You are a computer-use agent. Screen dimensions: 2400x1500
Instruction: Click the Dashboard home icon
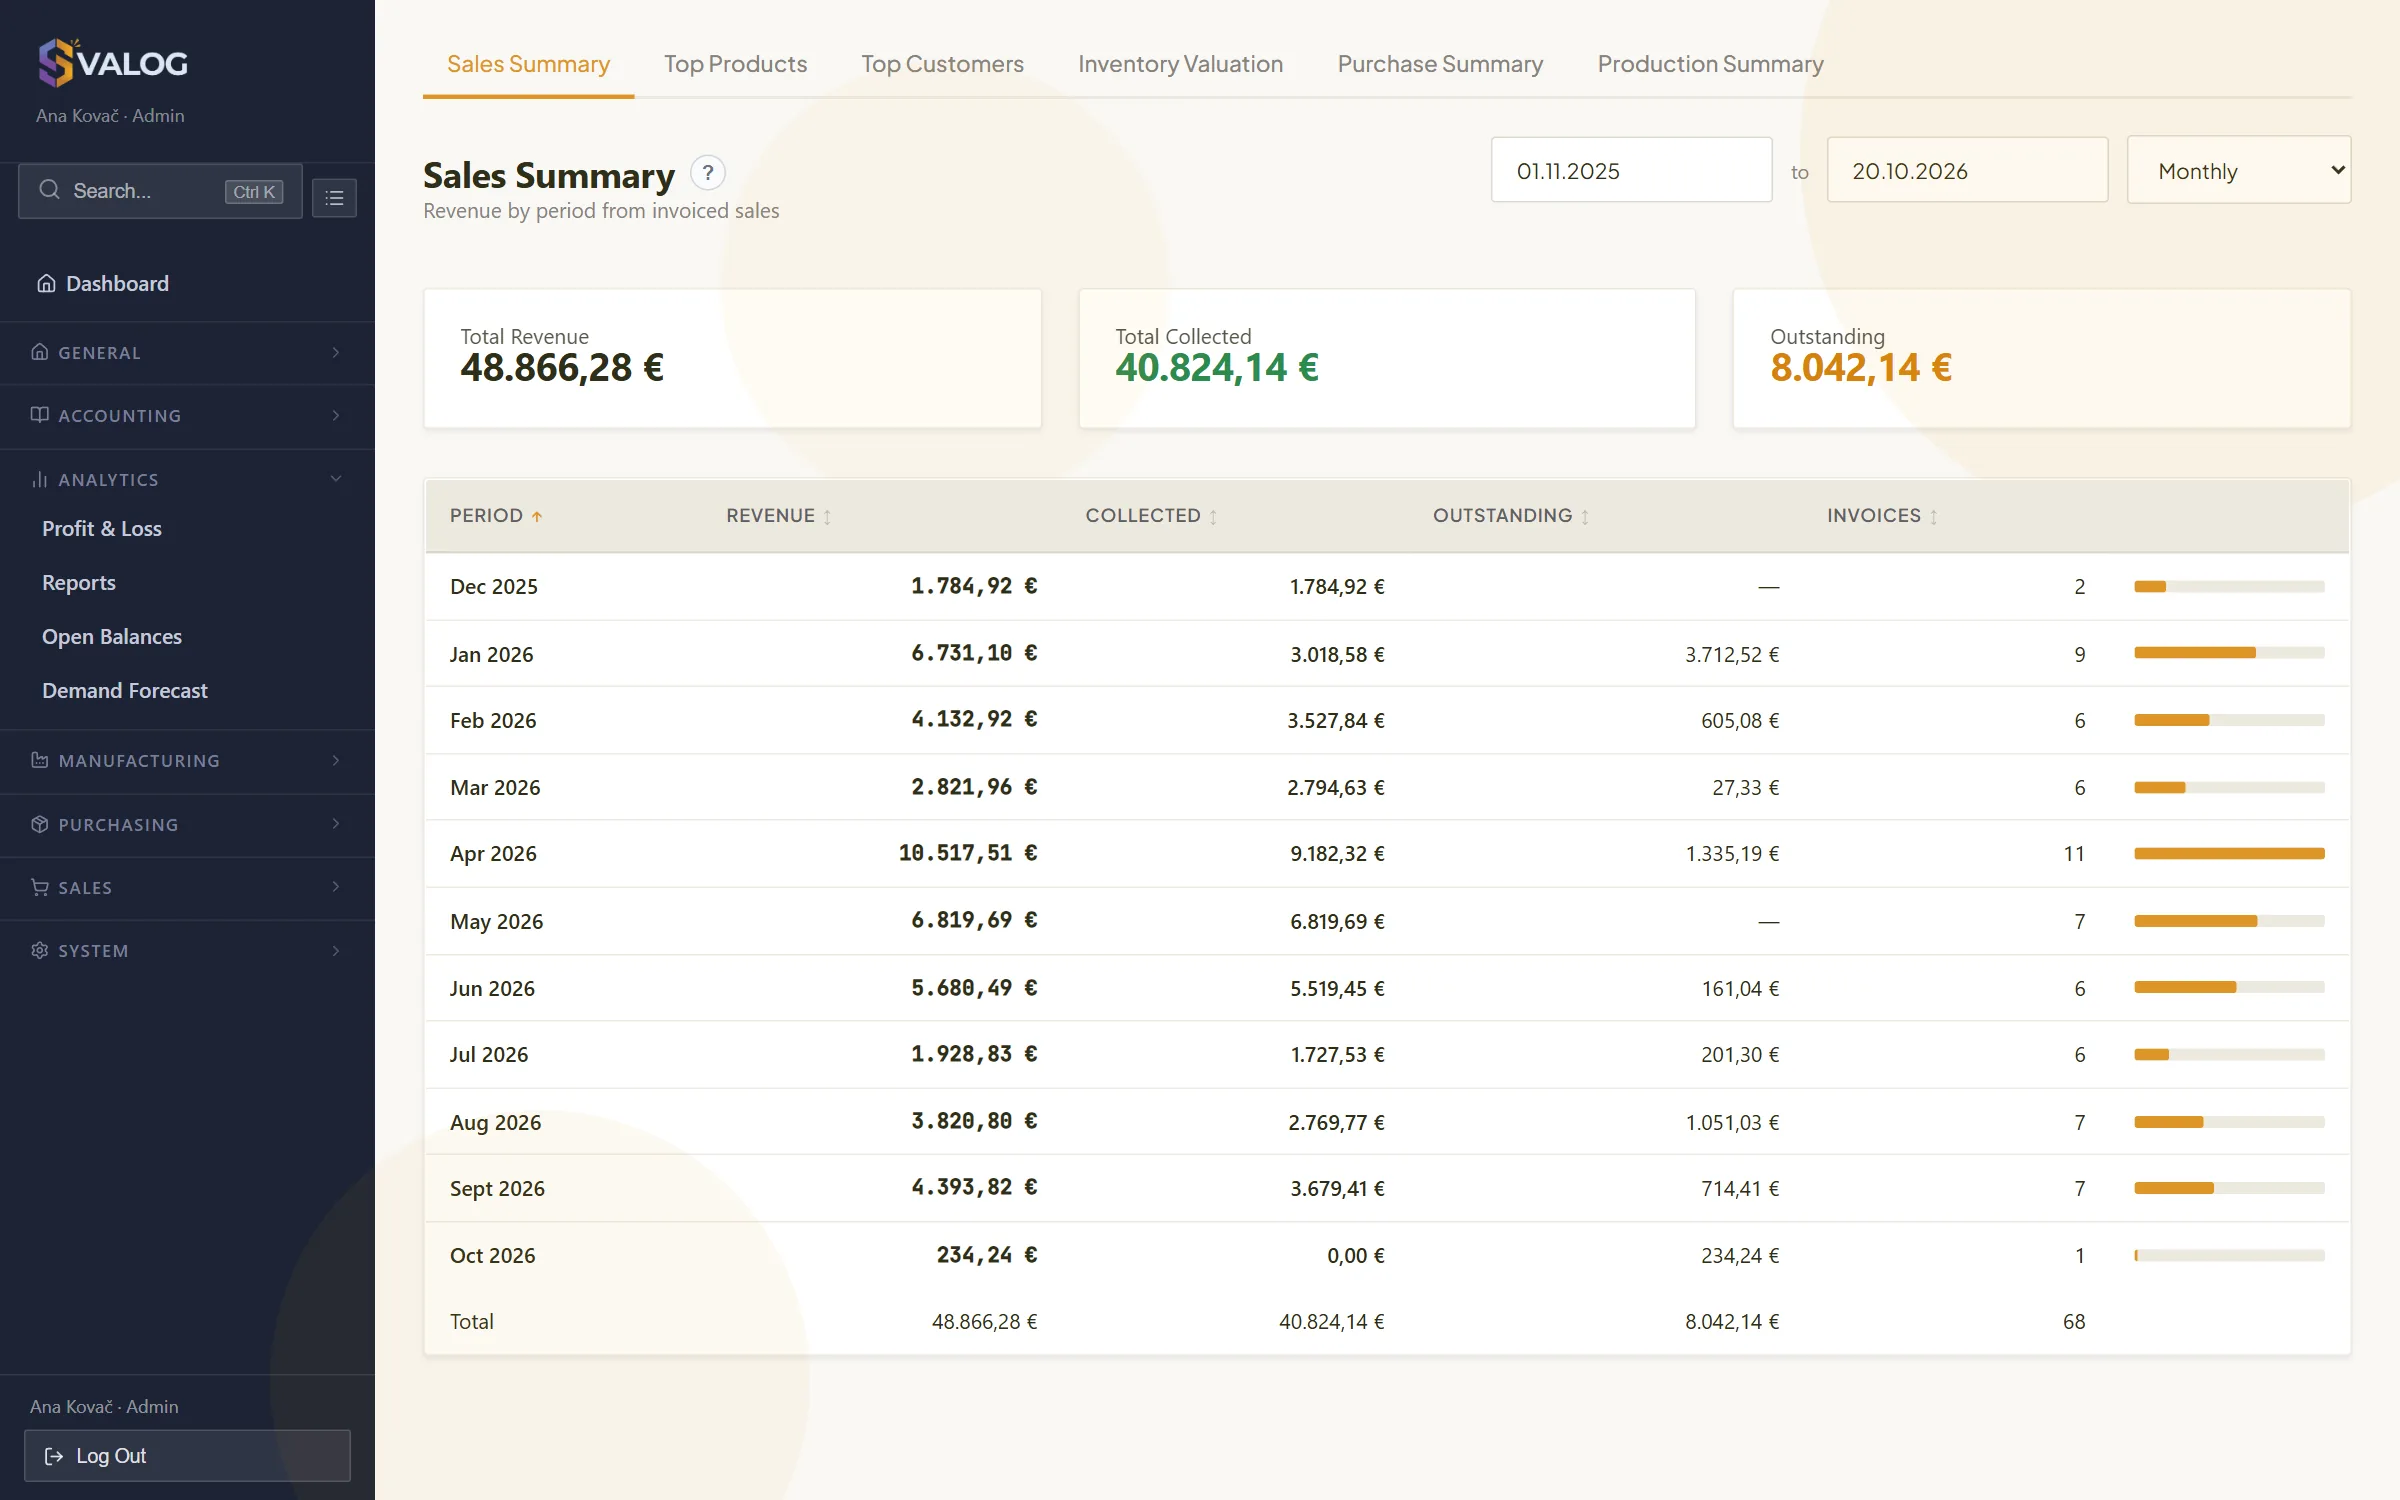pyautogui.click(x=46, y=284)
